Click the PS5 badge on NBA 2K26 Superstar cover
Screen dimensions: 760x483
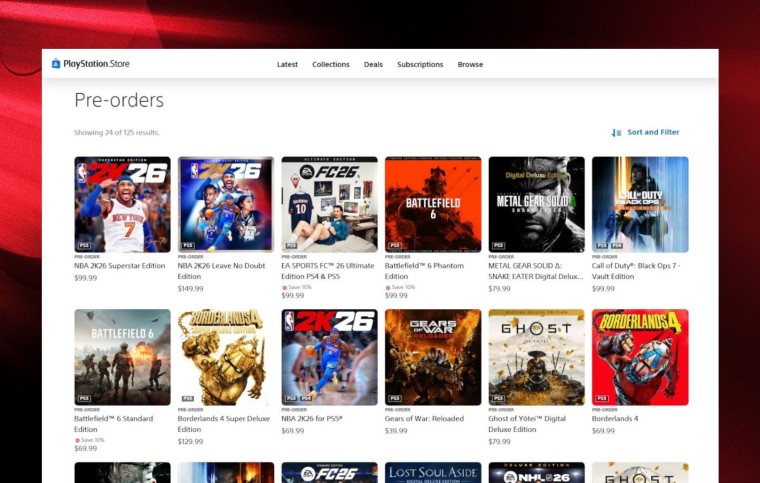tap(84, 246)
